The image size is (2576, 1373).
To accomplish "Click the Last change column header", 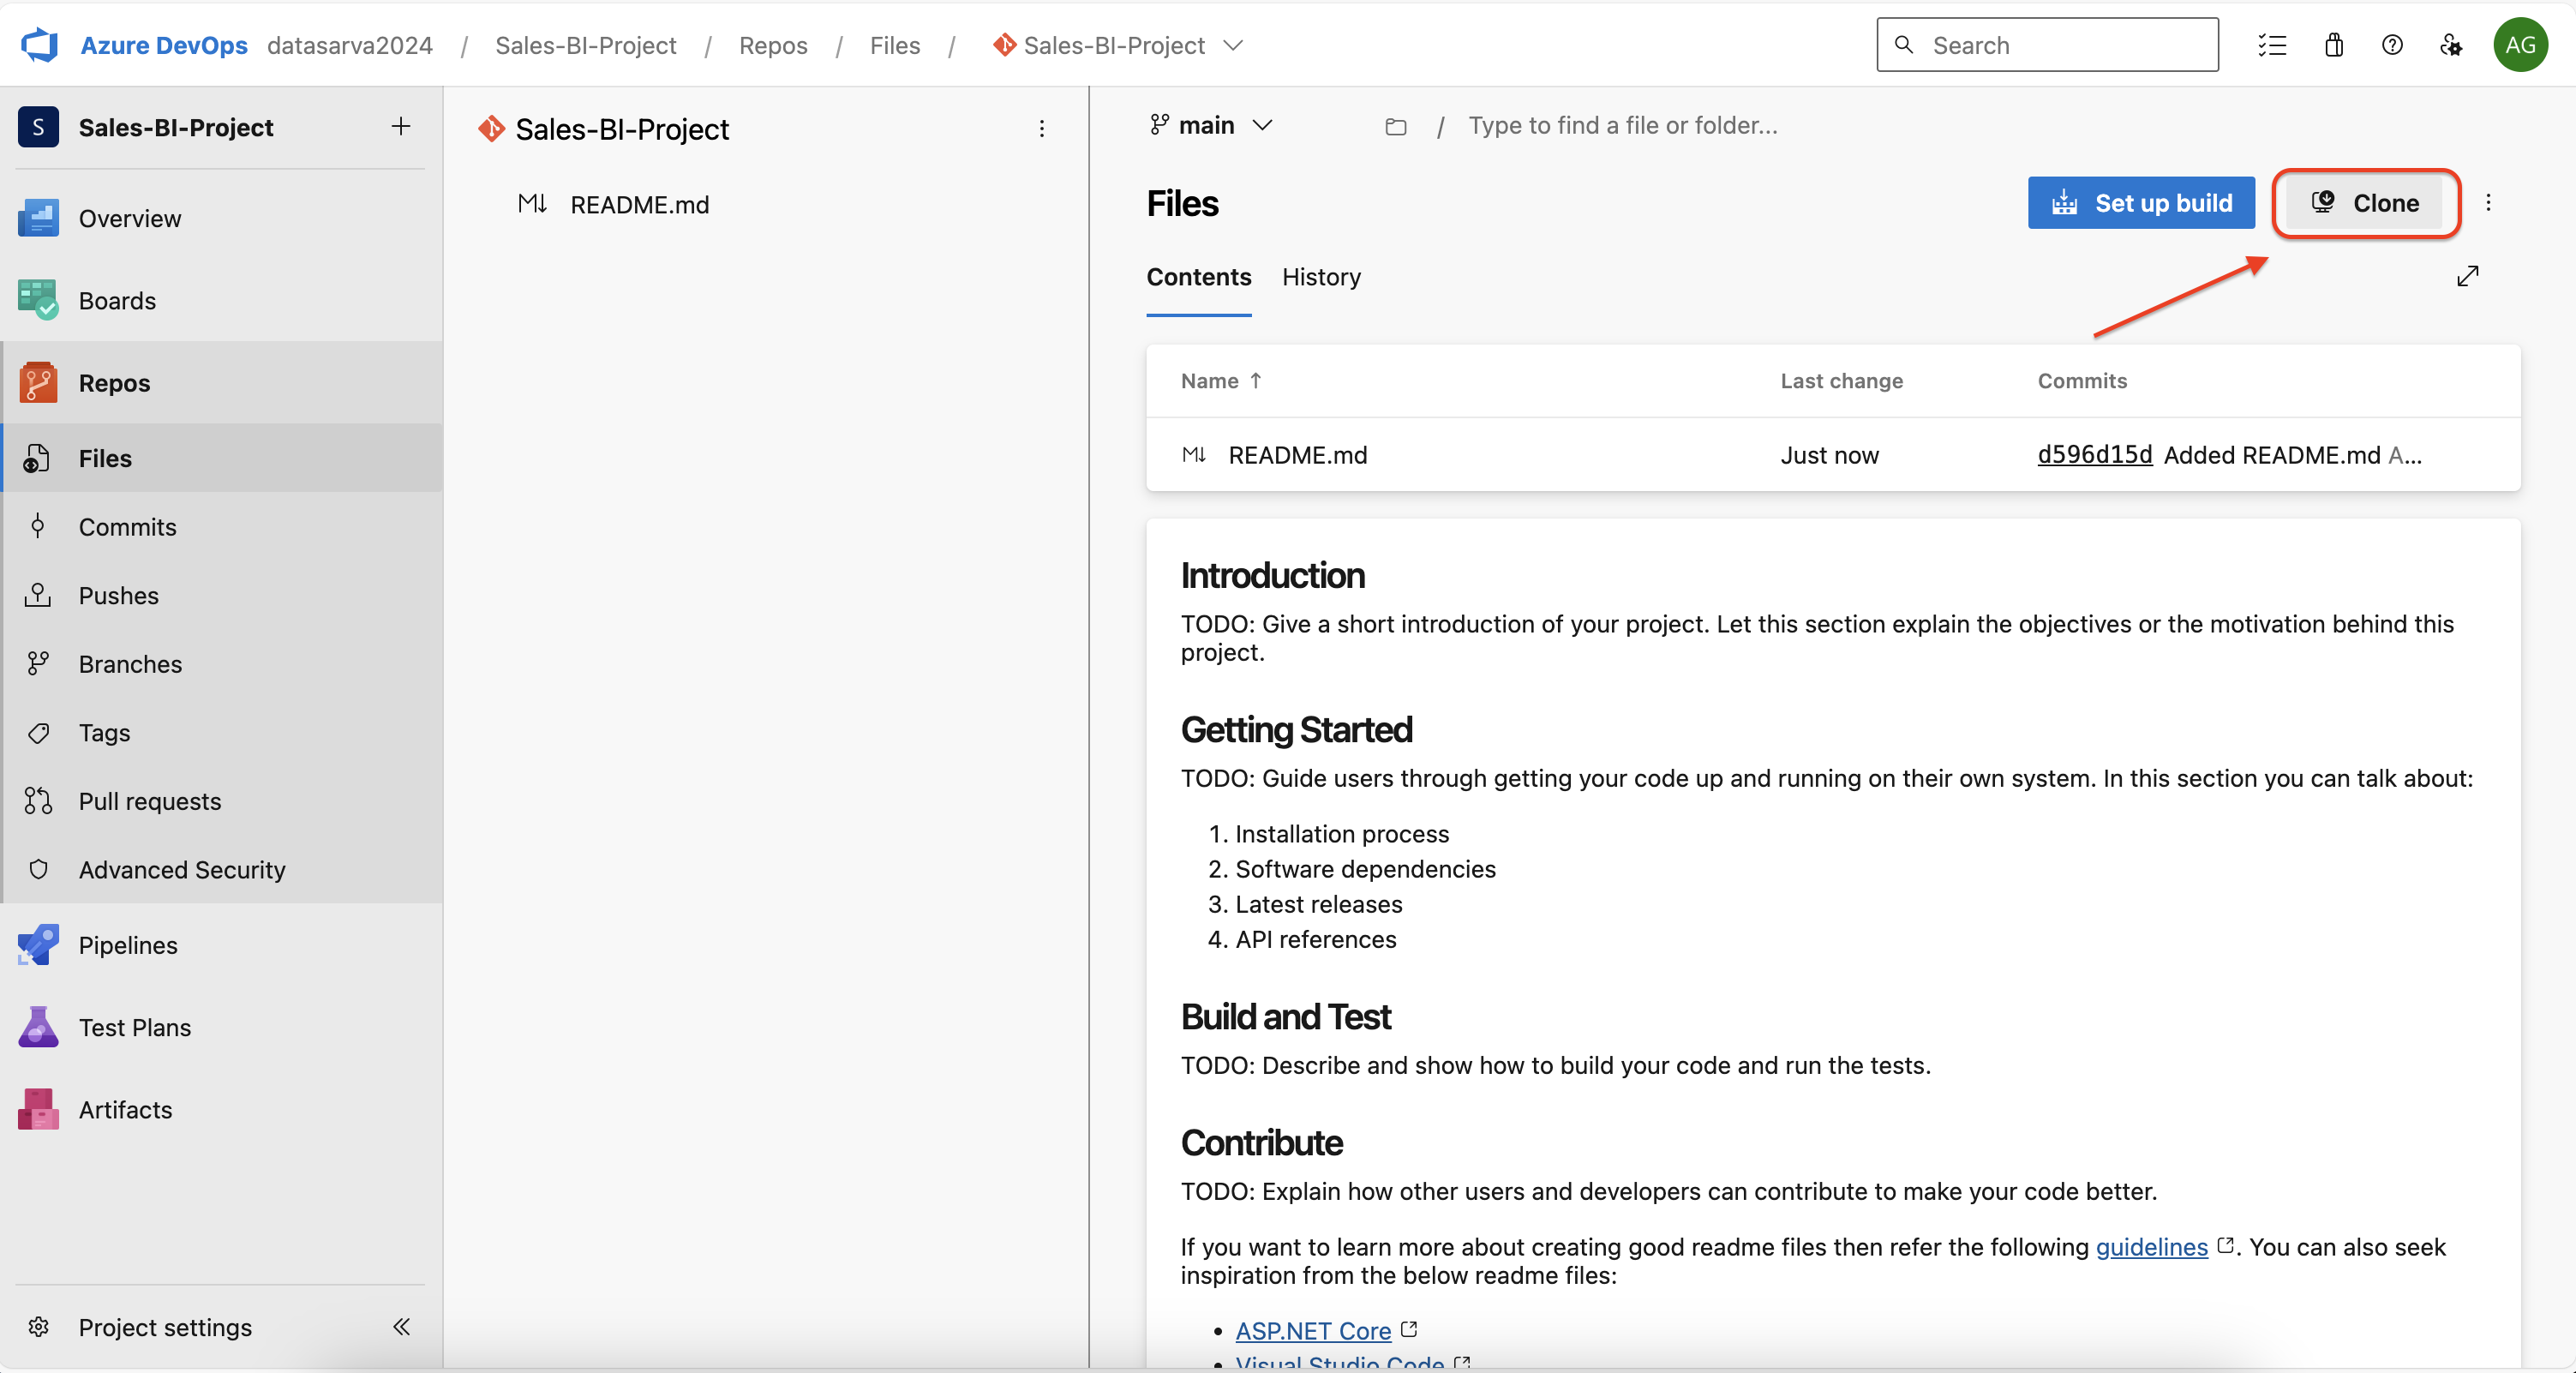I will coord(1841,381).
